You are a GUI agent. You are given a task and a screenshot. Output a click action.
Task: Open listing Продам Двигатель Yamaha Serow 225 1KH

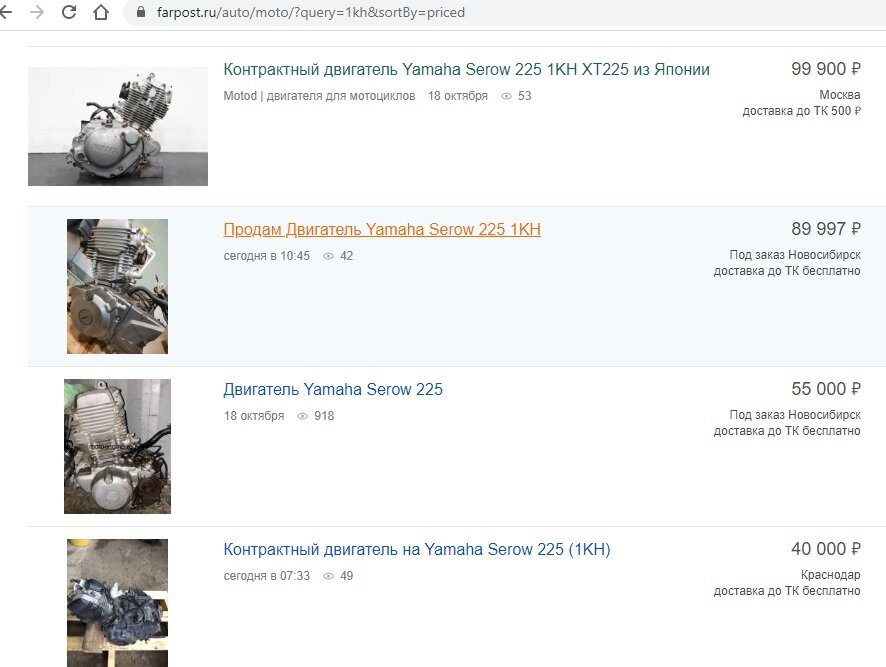point(382,229)
